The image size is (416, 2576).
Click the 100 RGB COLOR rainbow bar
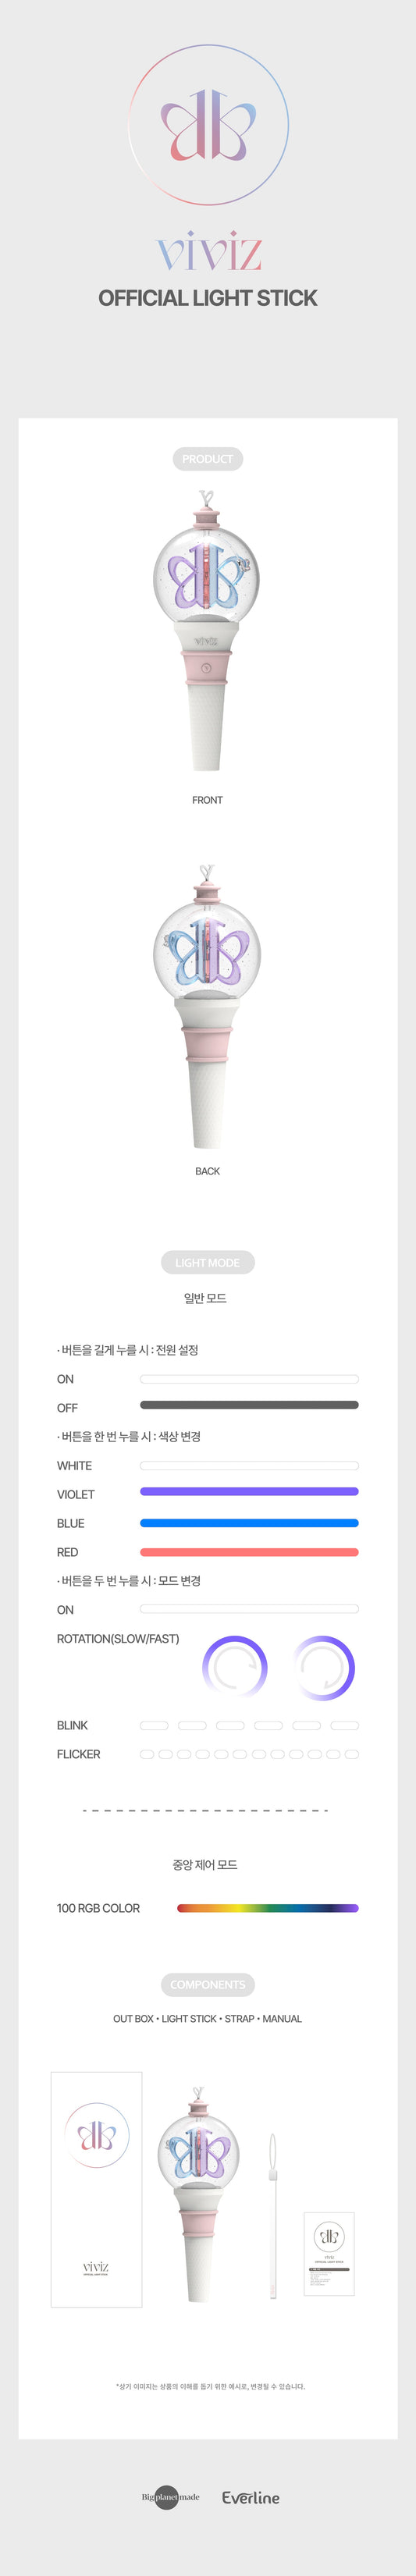[x=267, y=1908]
